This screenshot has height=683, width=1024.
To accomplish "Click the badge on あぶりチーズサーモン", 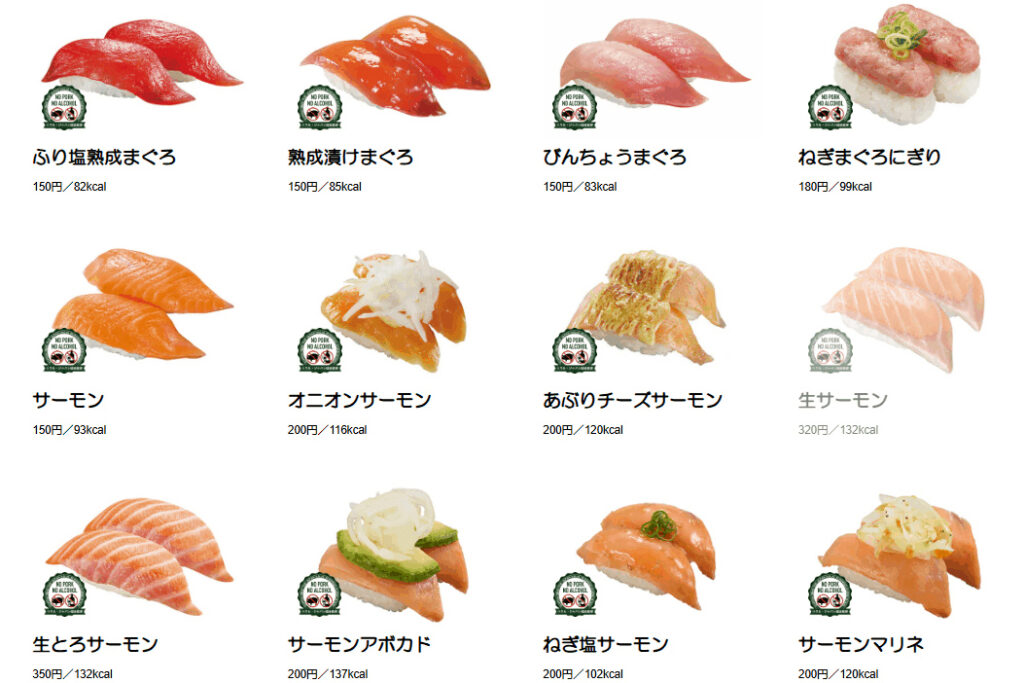I will pyautogui.click(x=575, y=351).
